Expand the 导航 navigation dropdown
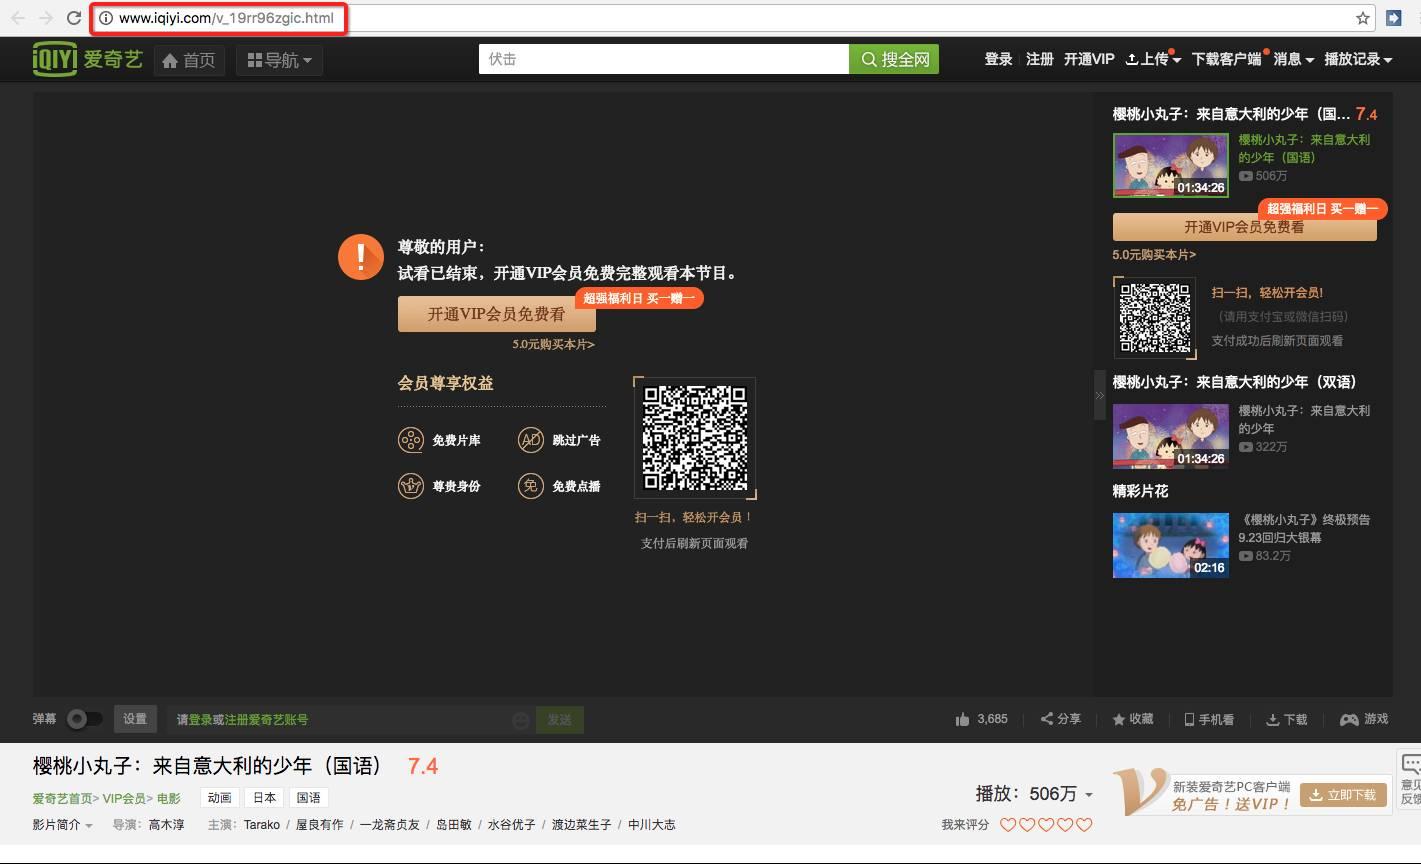 coord(278,58)
